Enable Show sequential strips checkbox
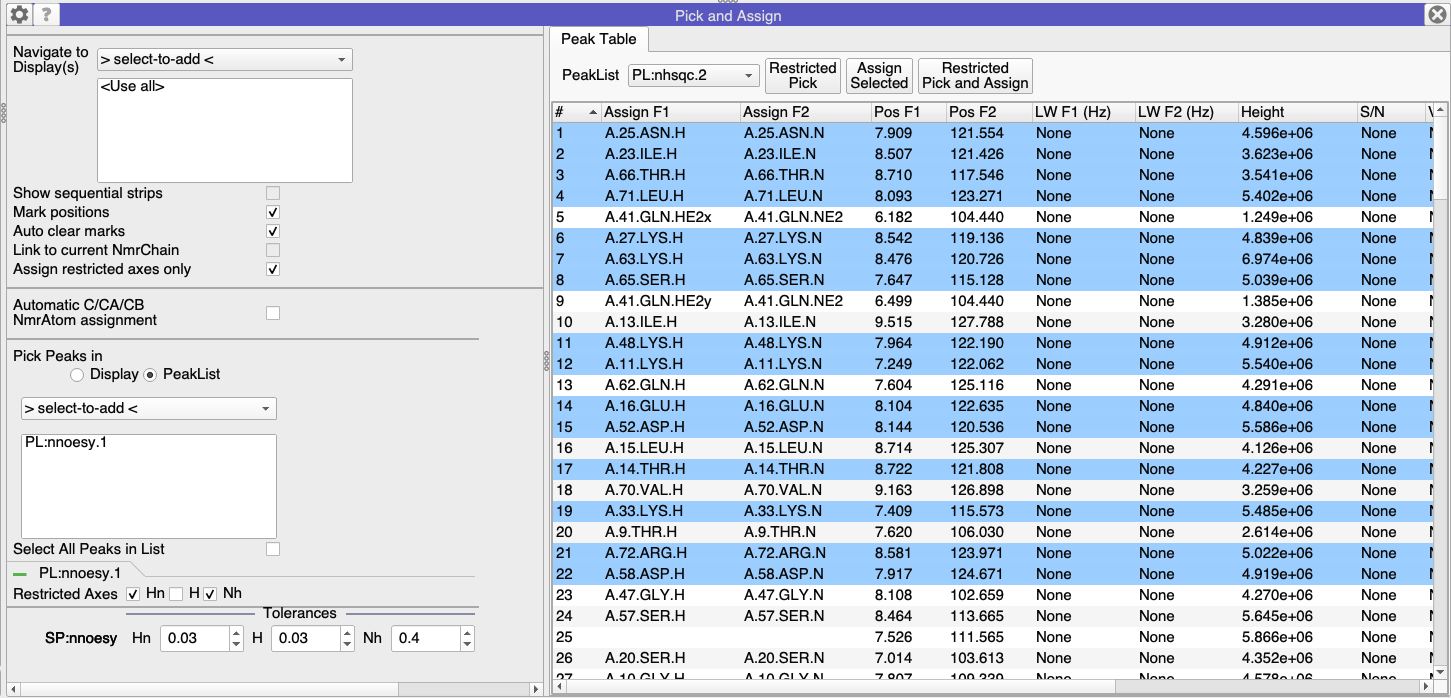This screenshot has width=1451, height=698. click(x=273, y=193)
